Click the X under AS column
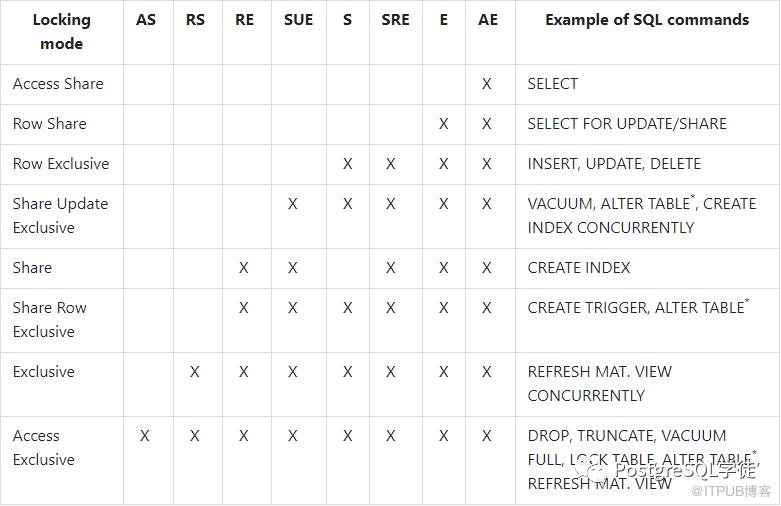Viewport: 781px width, 506px height. point(146,436)
